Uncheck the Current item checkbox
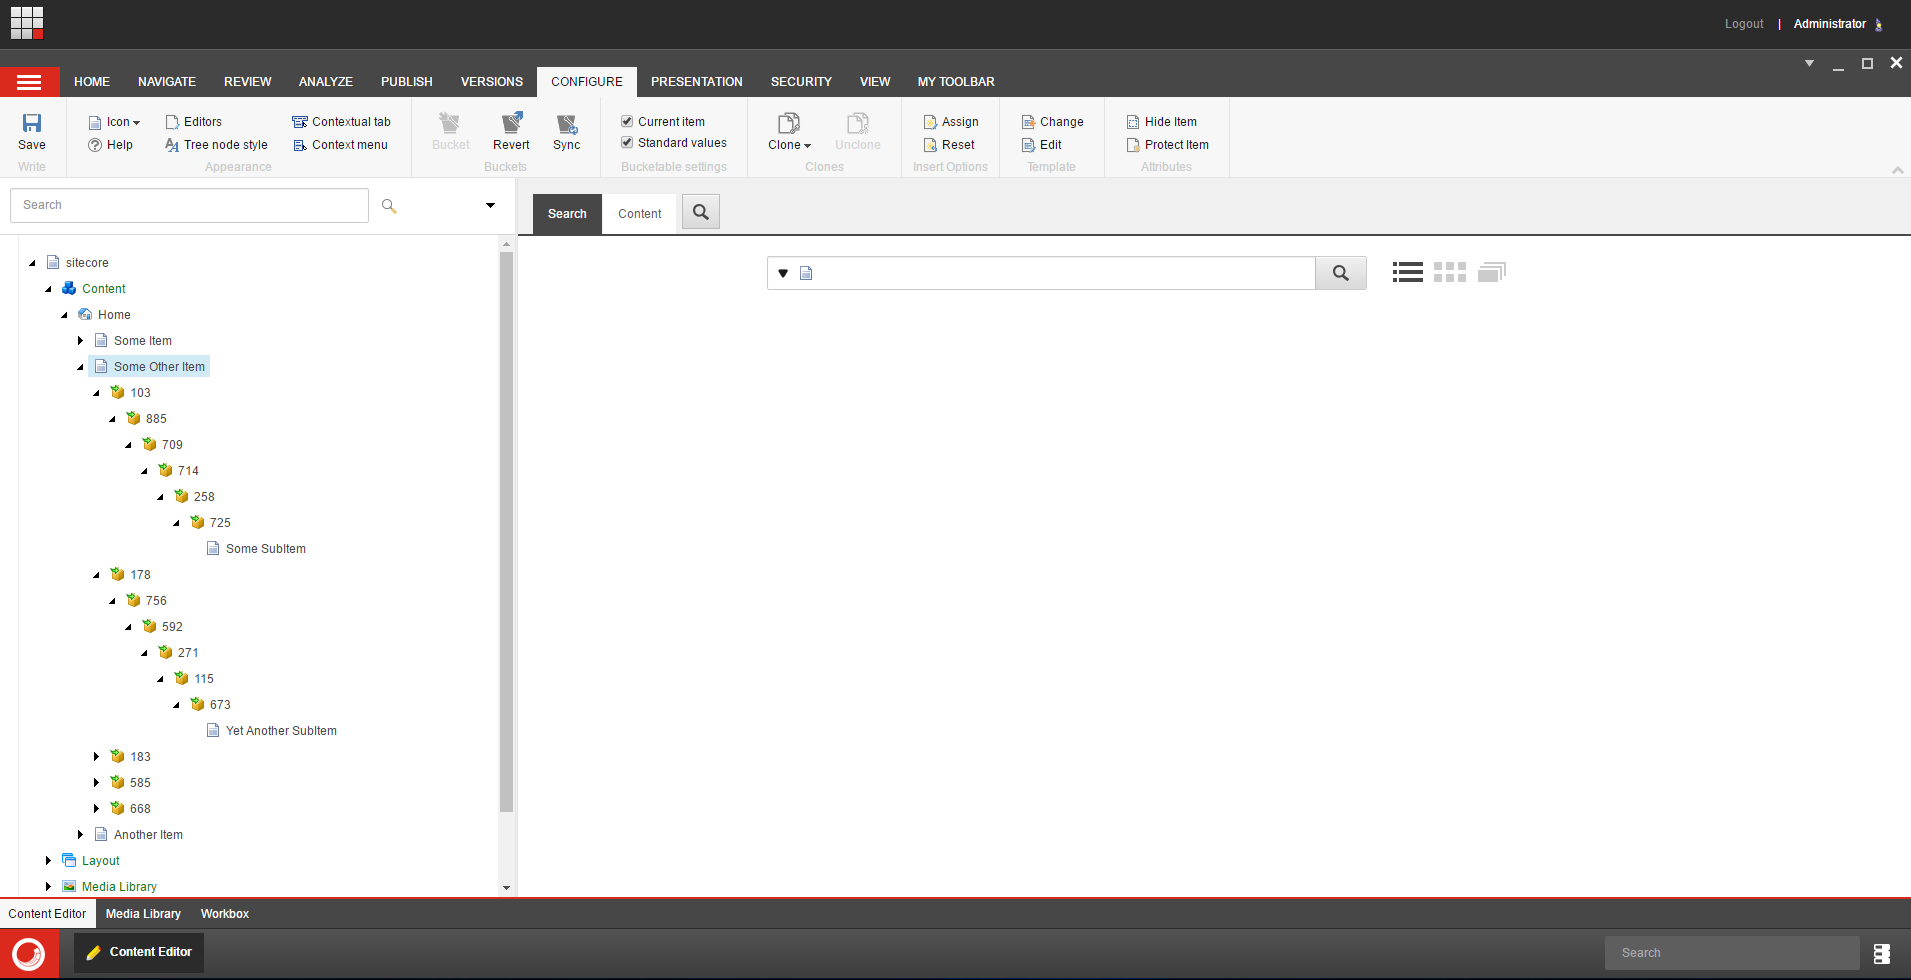The height and width of the screenshot is (980, 1911). tap(627, 121)
